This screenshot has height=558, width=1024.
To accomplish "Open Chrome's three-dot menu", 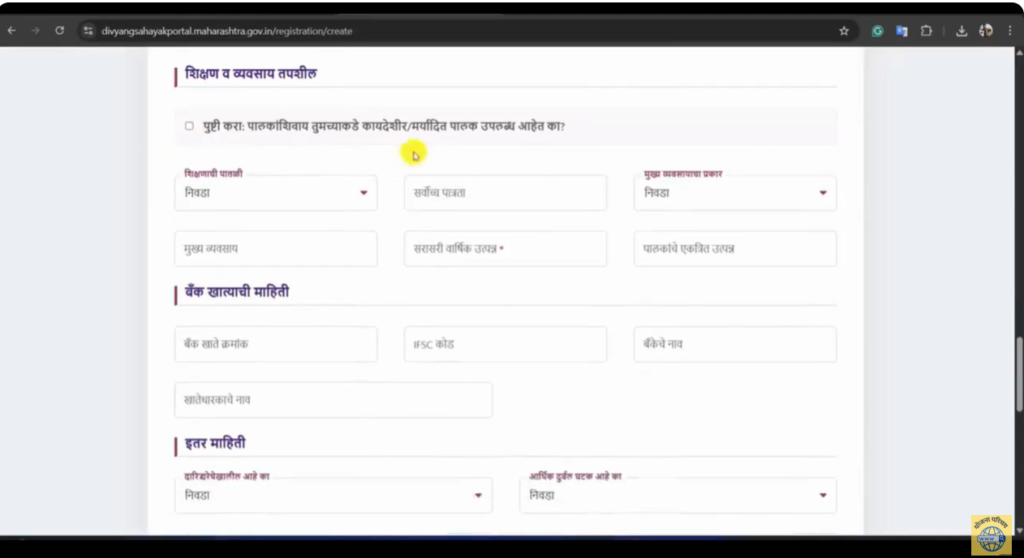I will (x=1010, y=31).
